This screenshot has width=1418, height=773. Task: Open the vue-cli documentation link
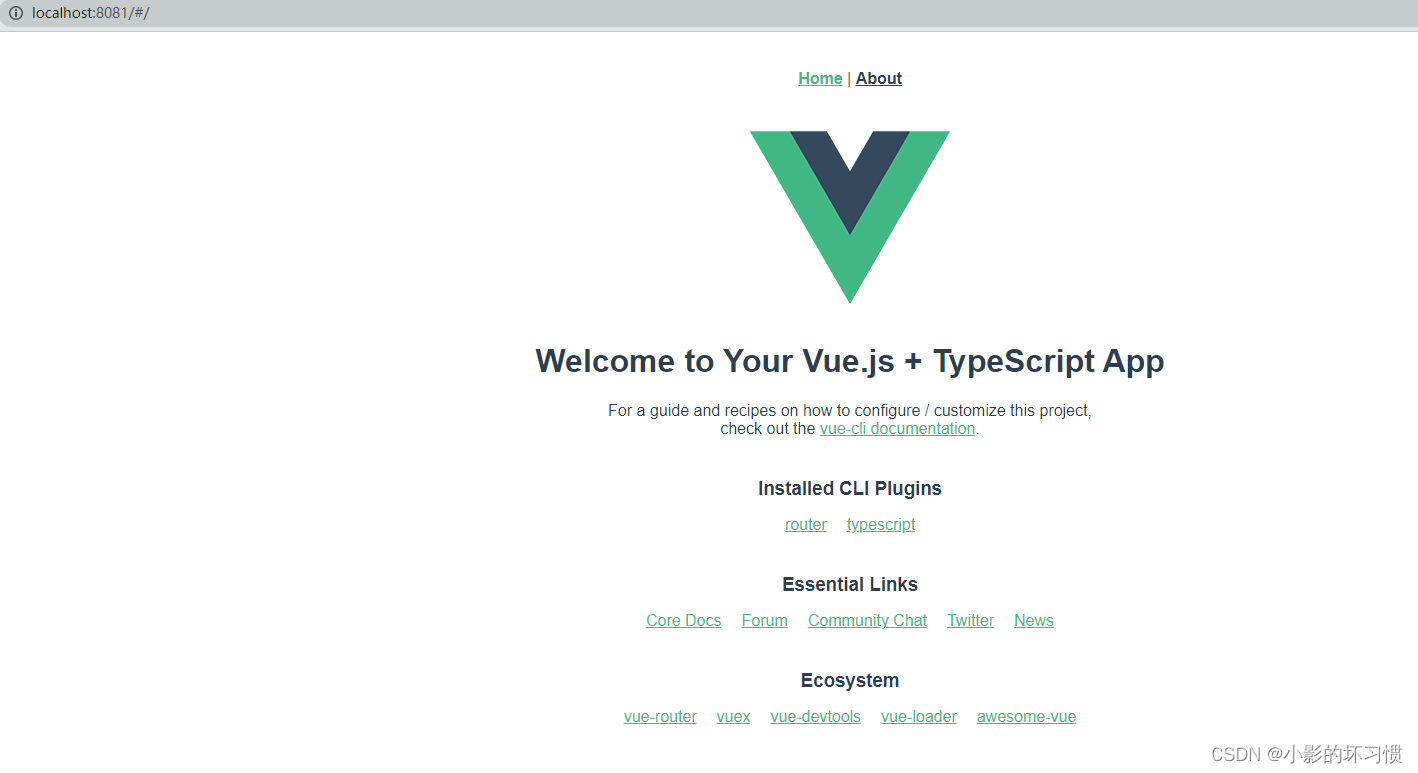tap(897, 428)
